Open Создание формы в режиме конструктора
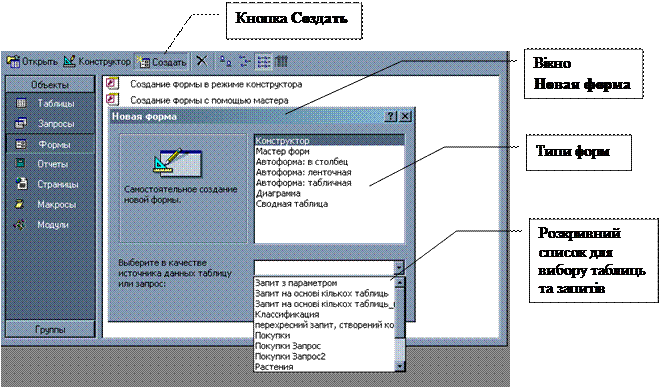Image resolution: width=661 pixels, height=387 pixels. click(x=216, y=84)
